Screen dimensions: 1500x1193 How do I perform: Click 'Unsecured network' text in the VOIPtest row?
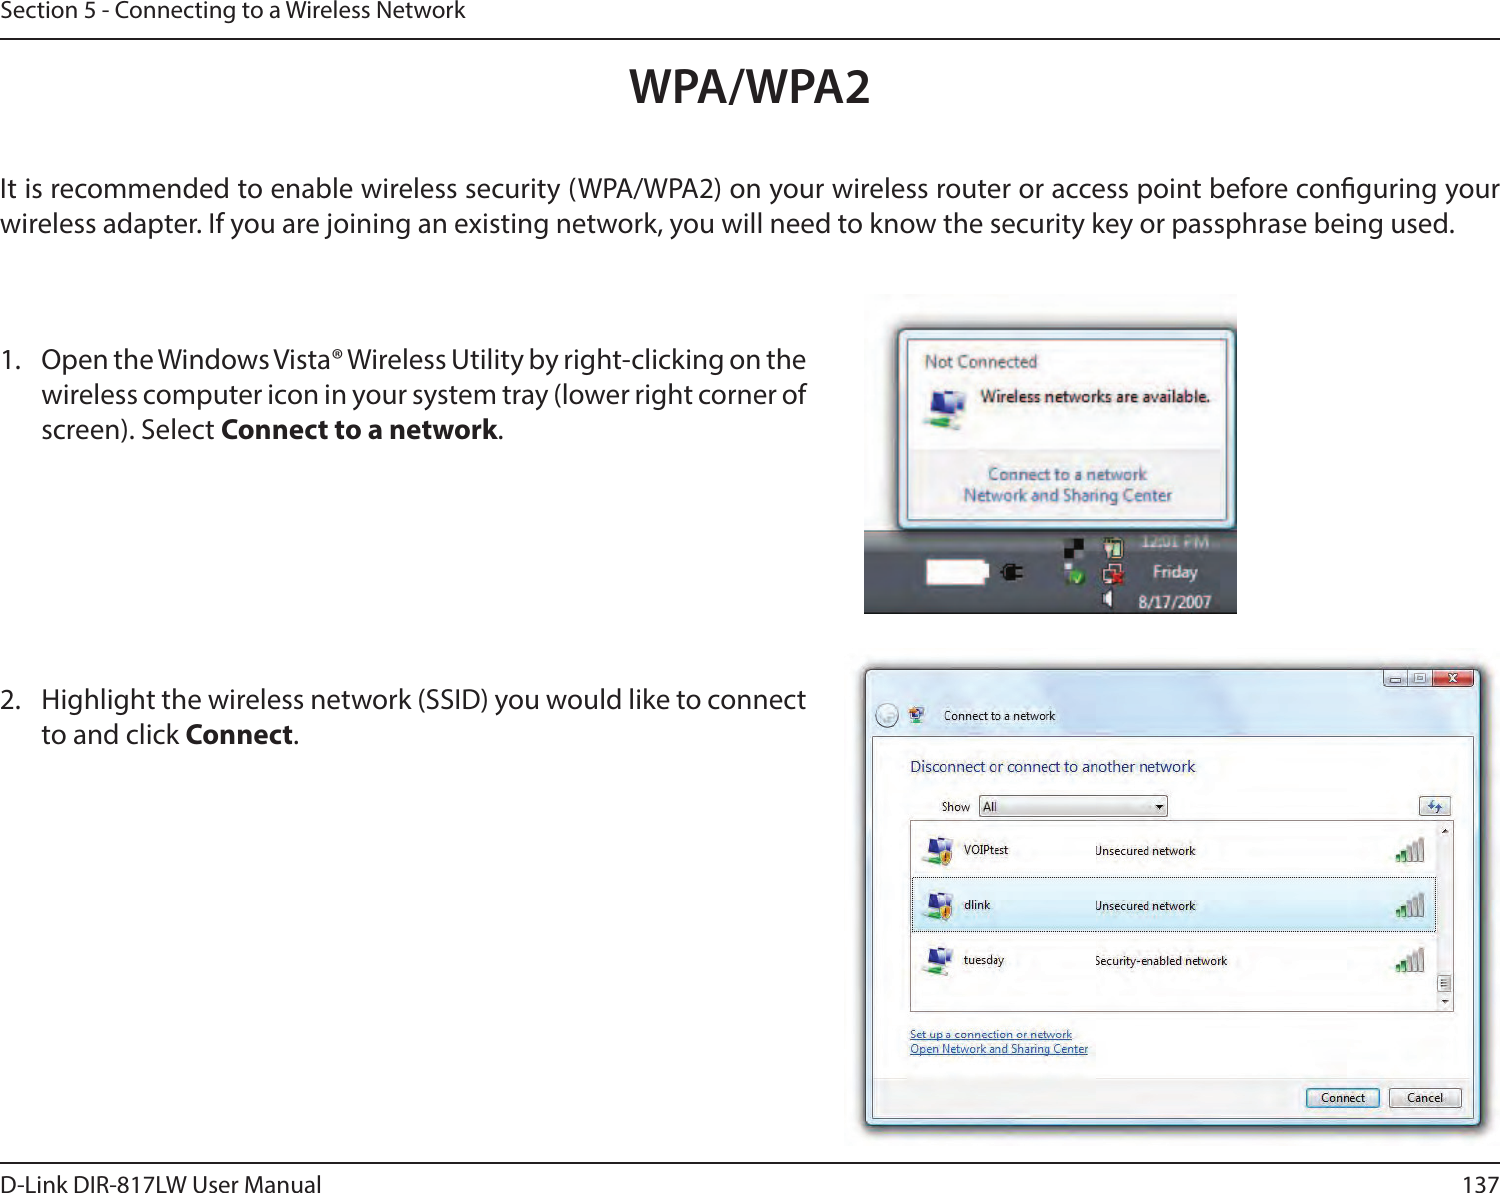point(1145,851)
